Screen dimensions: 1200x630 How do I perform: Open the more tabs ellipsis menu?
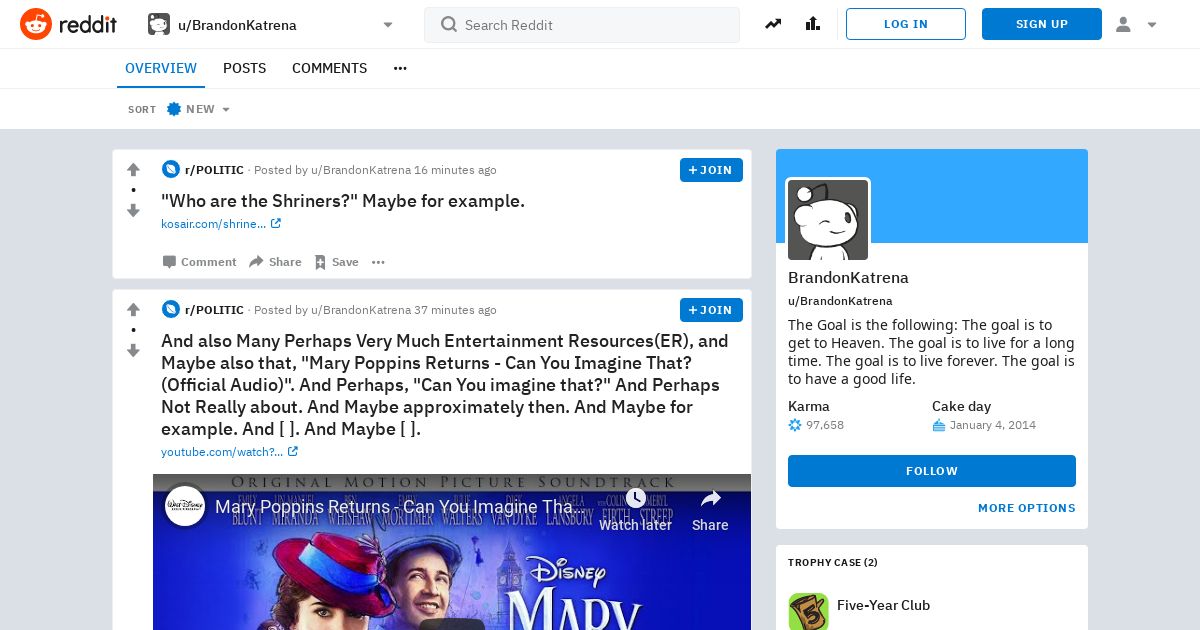coord(400,68)
